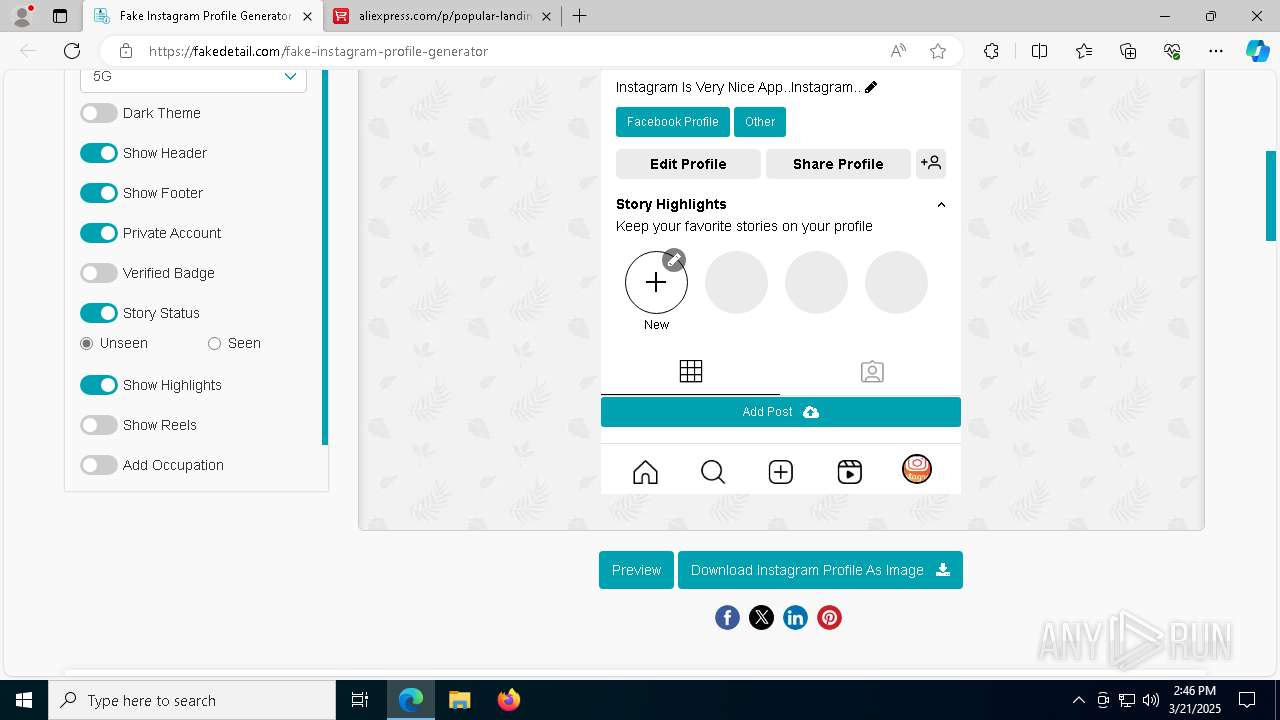Add this page to favorites star

point(938,51)
